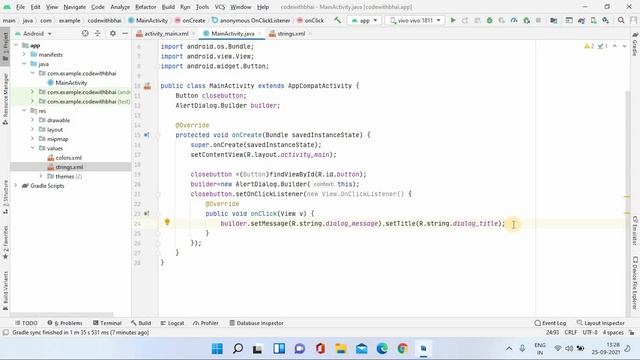Click the onCreate override gutter marker
Screen dimensions: 640x360
tap(147, 135)
